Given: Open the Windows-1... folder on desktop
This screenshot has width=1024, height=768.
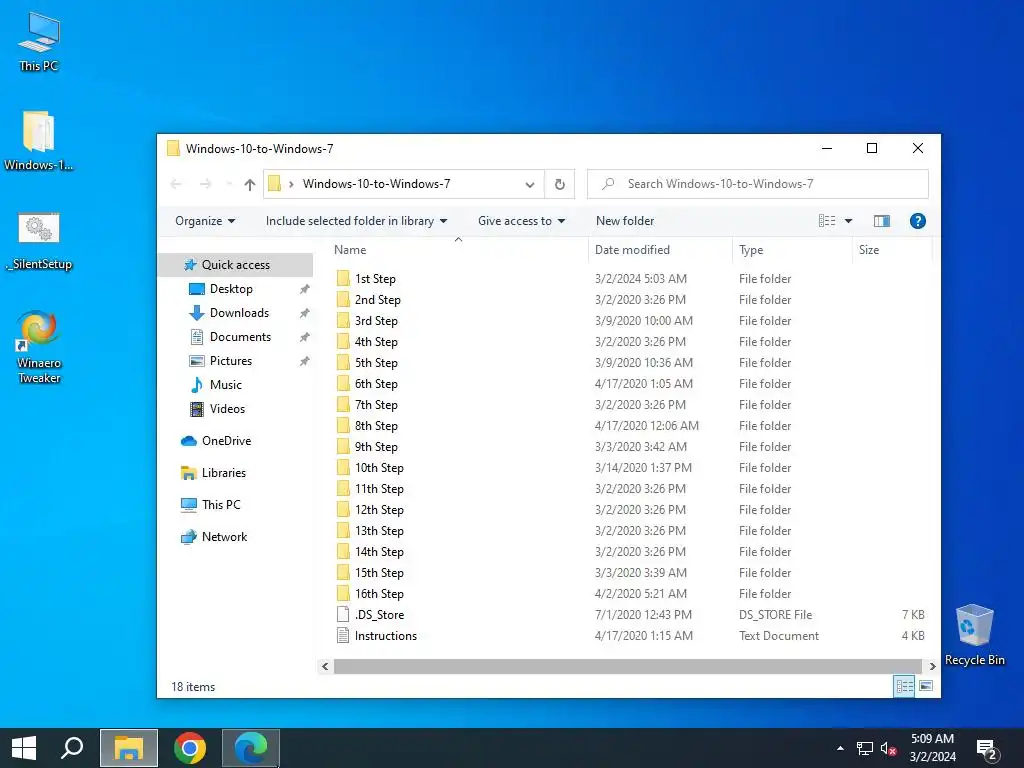Looking at the screenshot, I should 38,140.
